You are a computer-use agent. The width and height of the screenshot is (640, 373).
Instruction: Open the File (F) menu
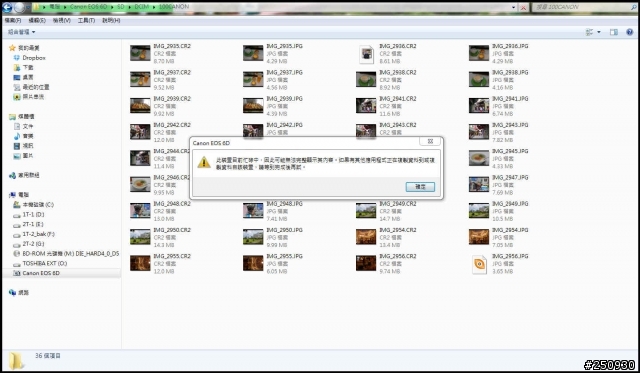[x=13, y=20]
